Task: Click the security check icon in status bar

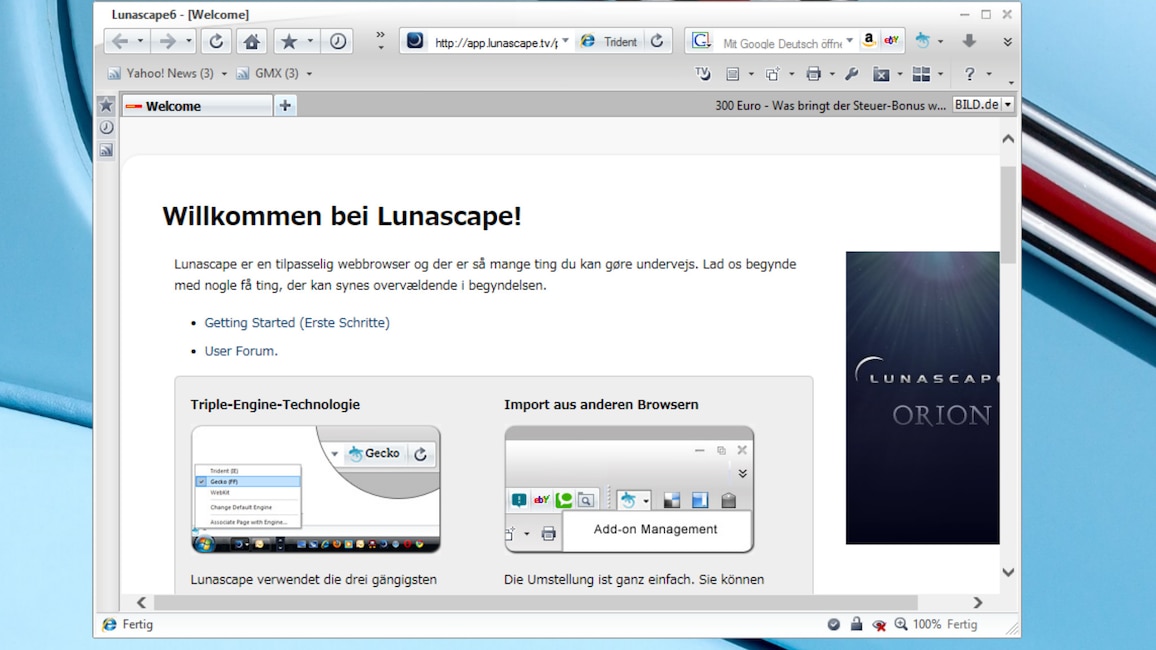Action: tap(833, 624)
